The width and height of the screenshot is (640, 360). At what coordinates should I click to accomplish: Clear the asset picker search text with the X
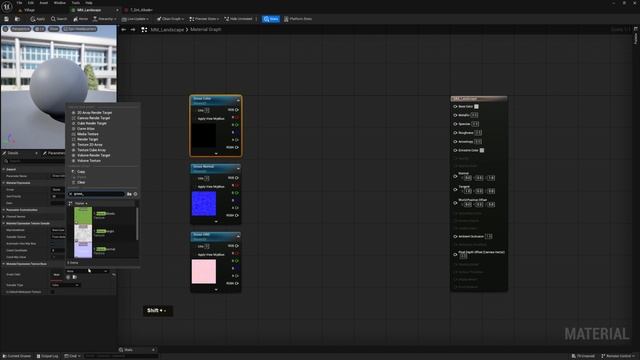[71, 194]
